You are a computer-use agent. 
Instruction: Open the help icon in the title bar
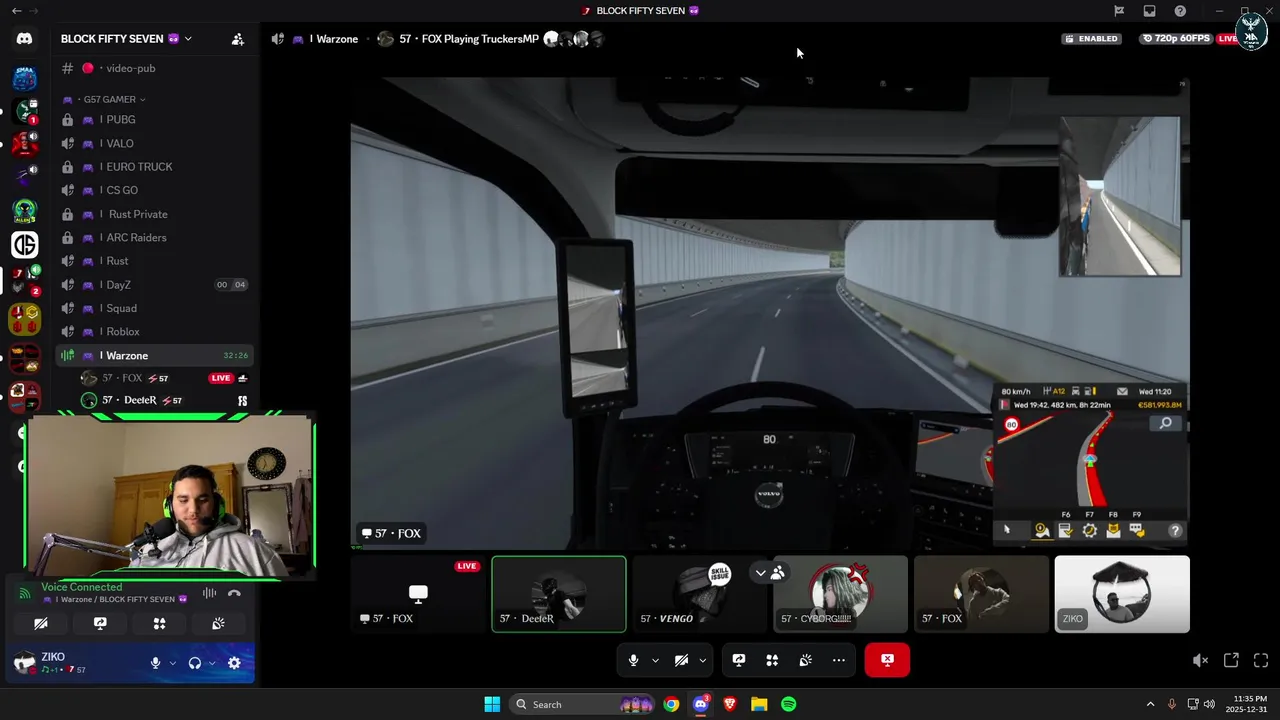pyautogui.click(x=1180, y=11)
